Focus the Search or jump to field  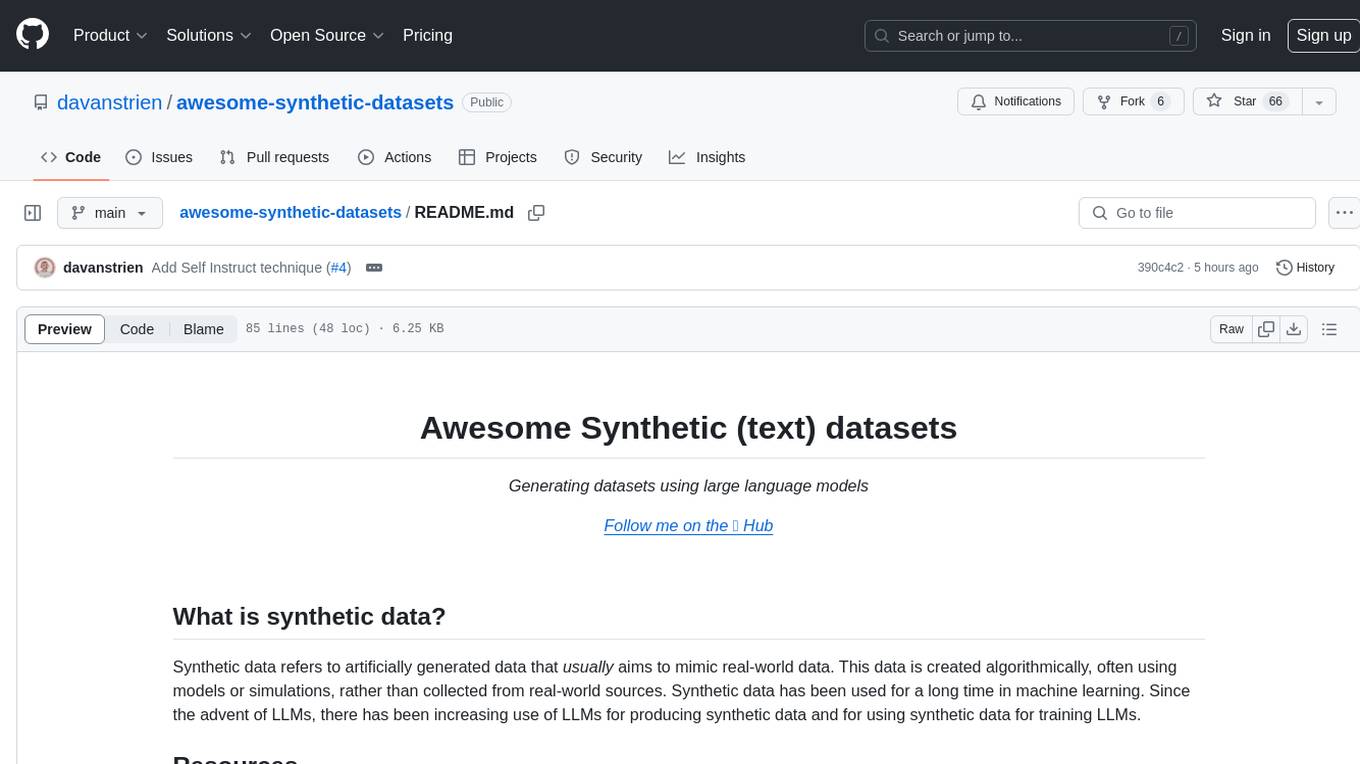(1031, 36)
